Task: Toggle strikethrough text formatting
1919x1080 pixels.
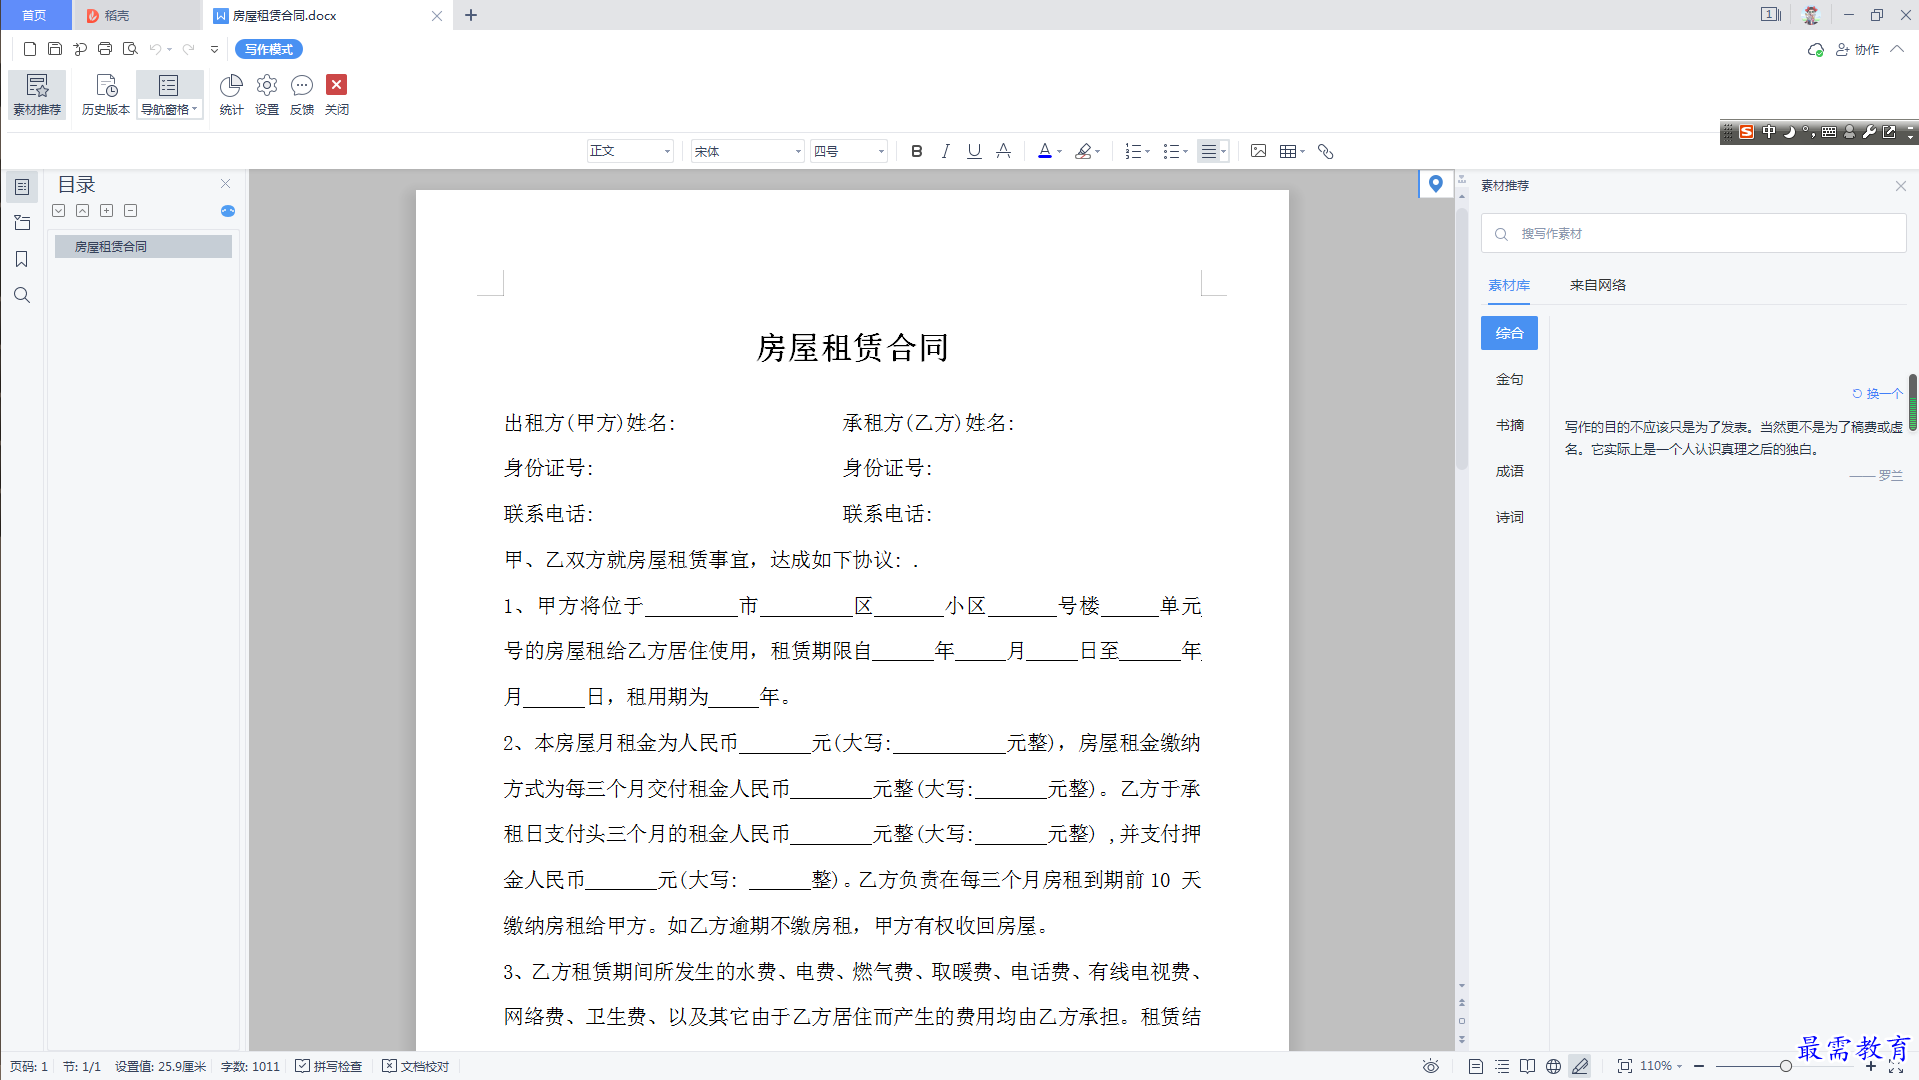Action: point(1003,151)
